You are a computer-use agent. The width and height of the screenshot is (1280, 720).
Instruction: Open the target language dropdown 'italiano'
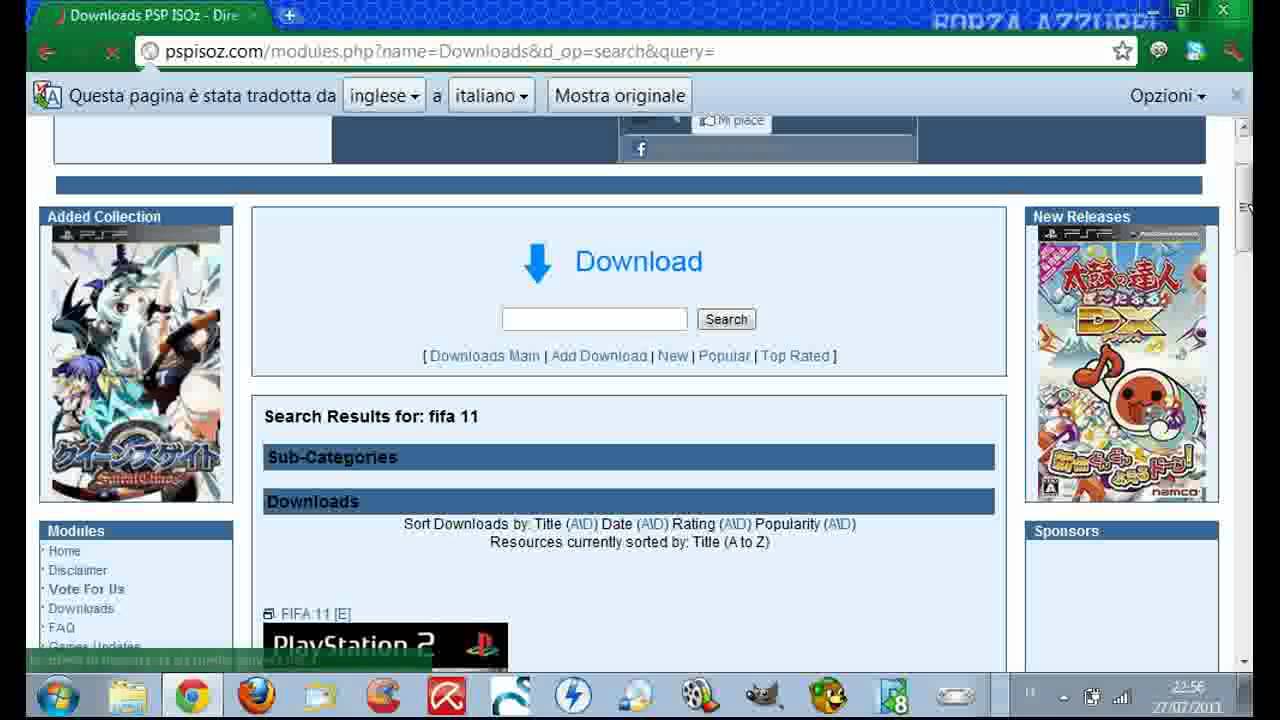491,96
